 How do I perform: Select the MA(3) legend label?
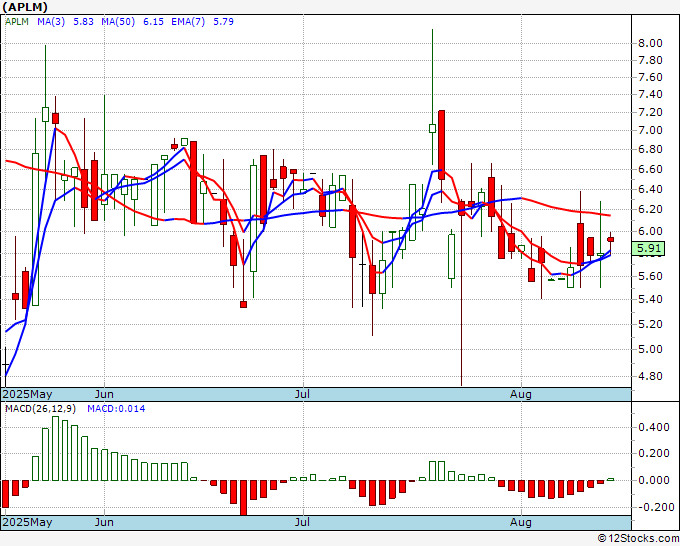(51, 22)
